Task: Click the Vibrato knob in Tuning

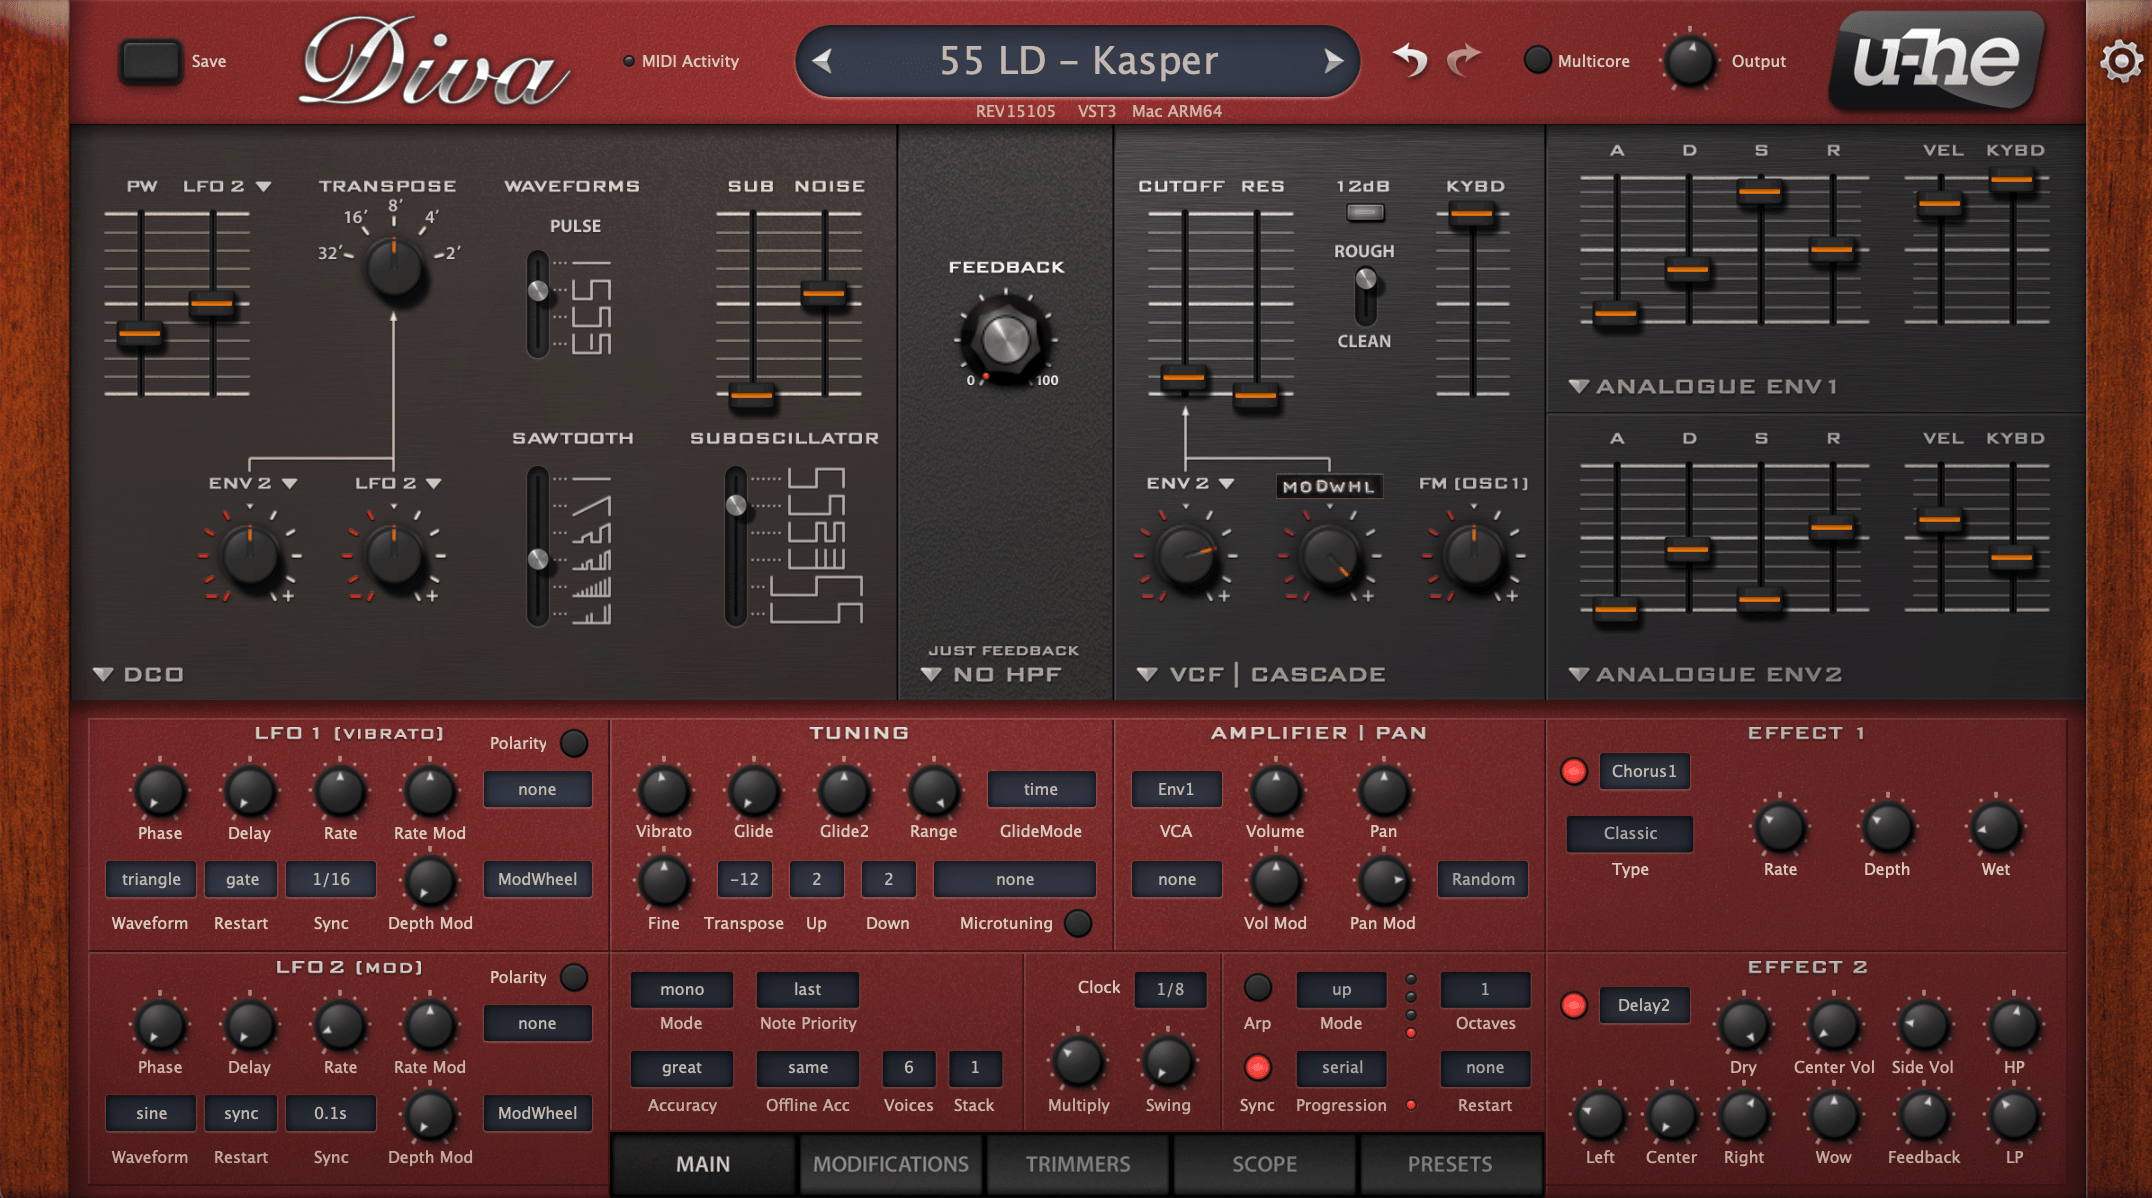Action: (663, 792)
